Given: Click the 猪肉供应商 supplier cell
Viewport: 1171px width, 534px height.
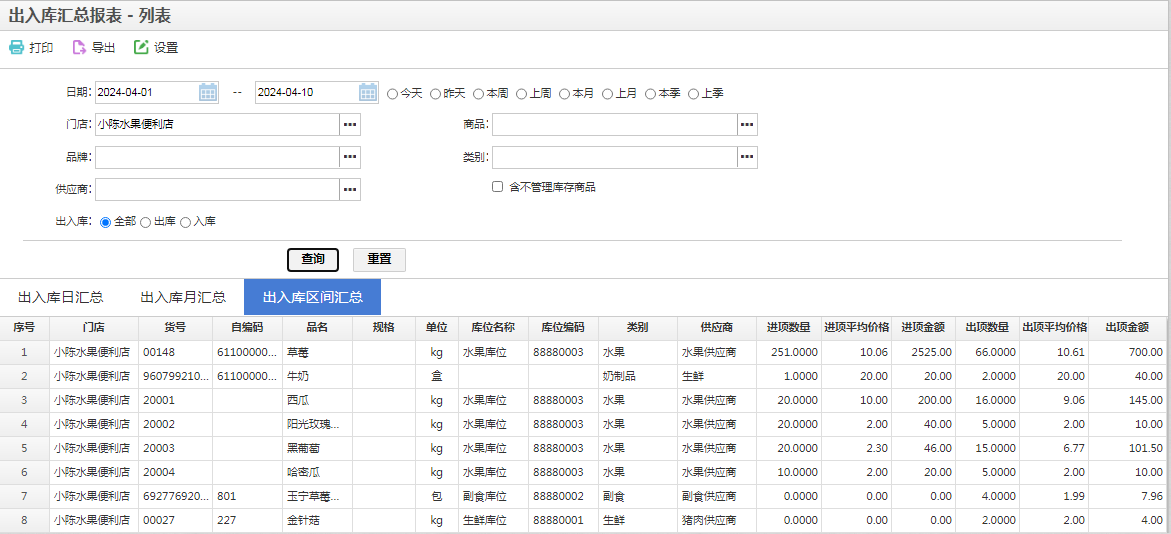Looking at the screenshot, I should (716, 521).
